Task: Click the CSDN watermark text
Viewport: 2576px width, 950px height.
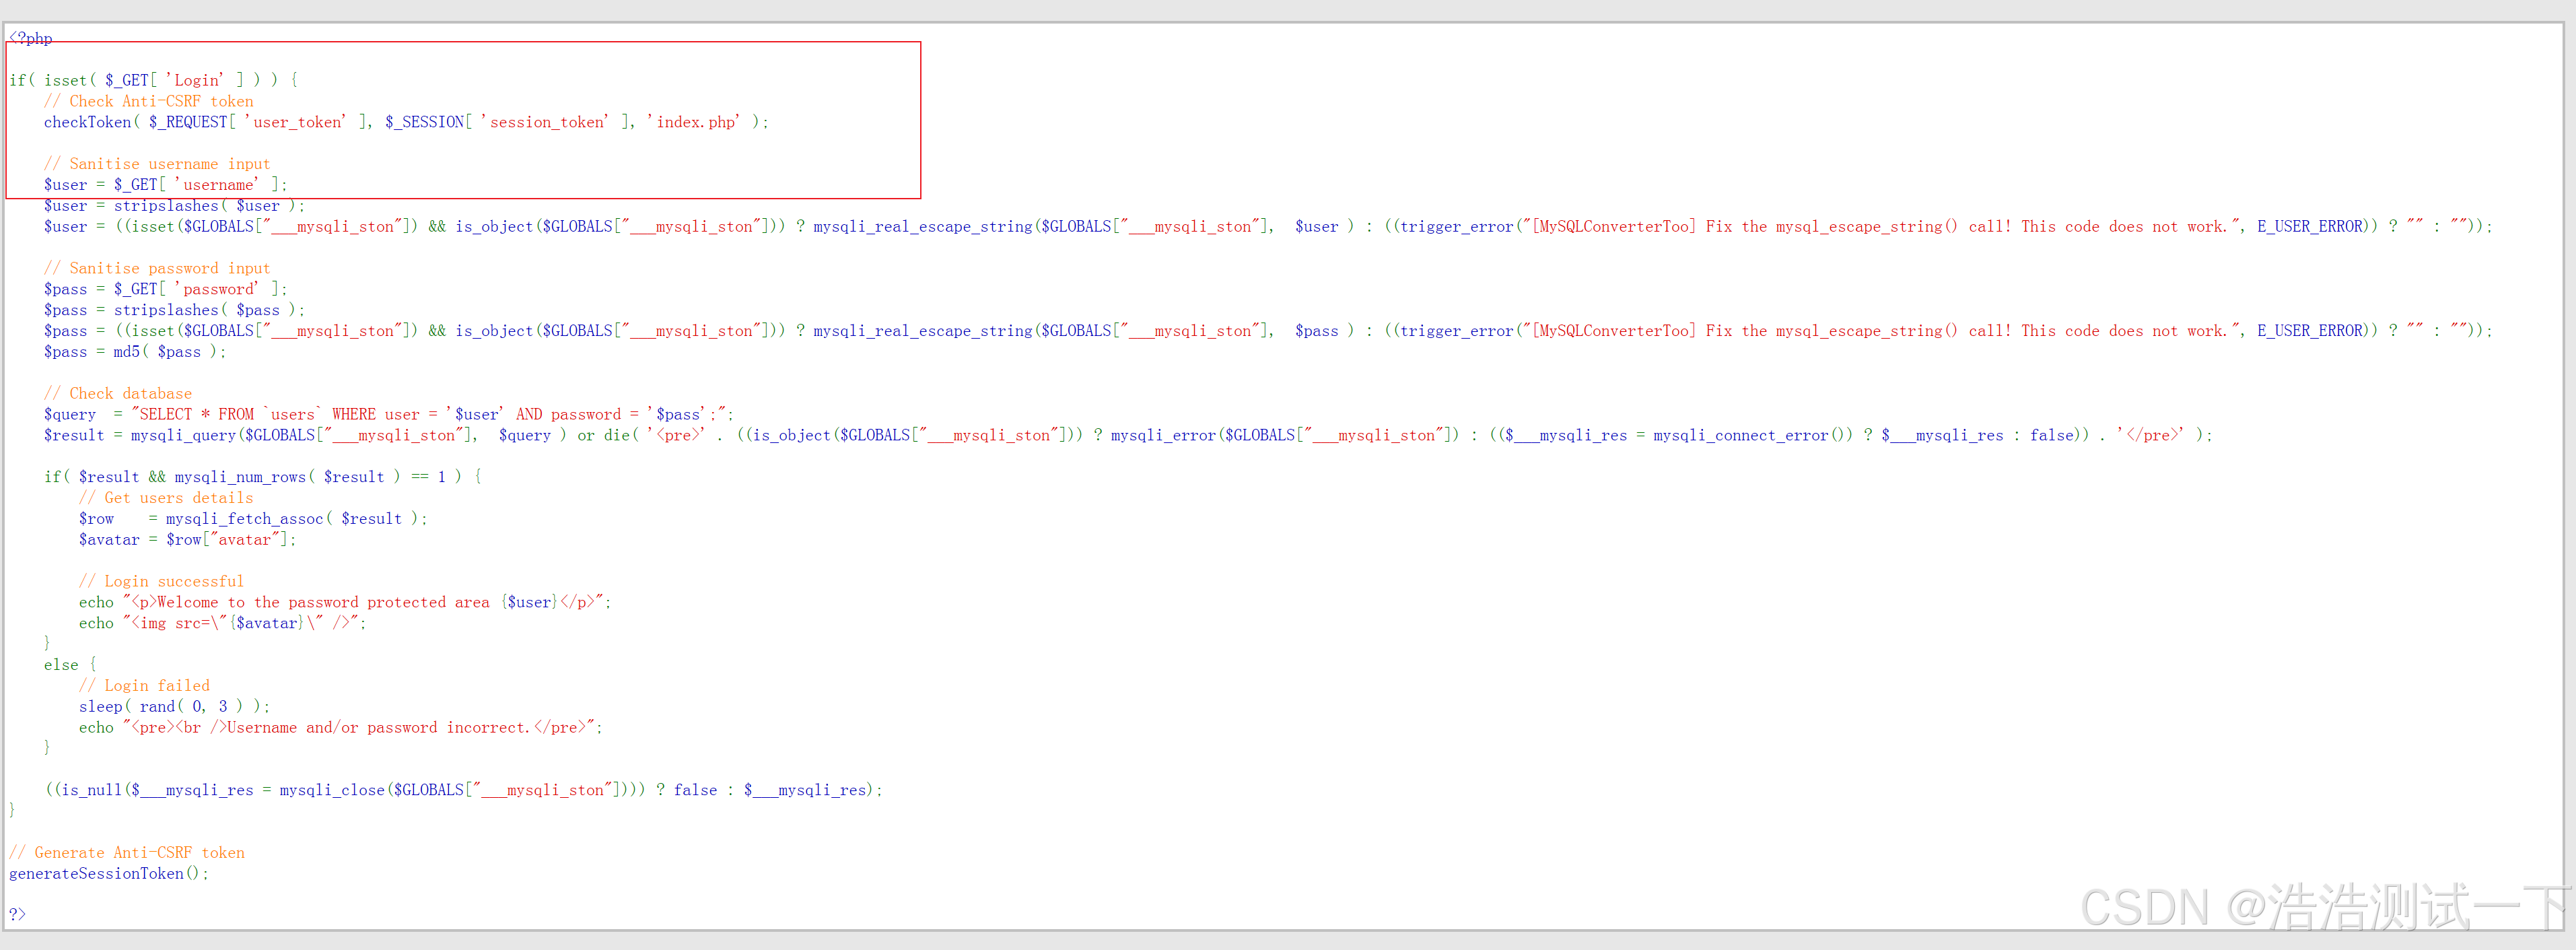Action: (2322, 907)
